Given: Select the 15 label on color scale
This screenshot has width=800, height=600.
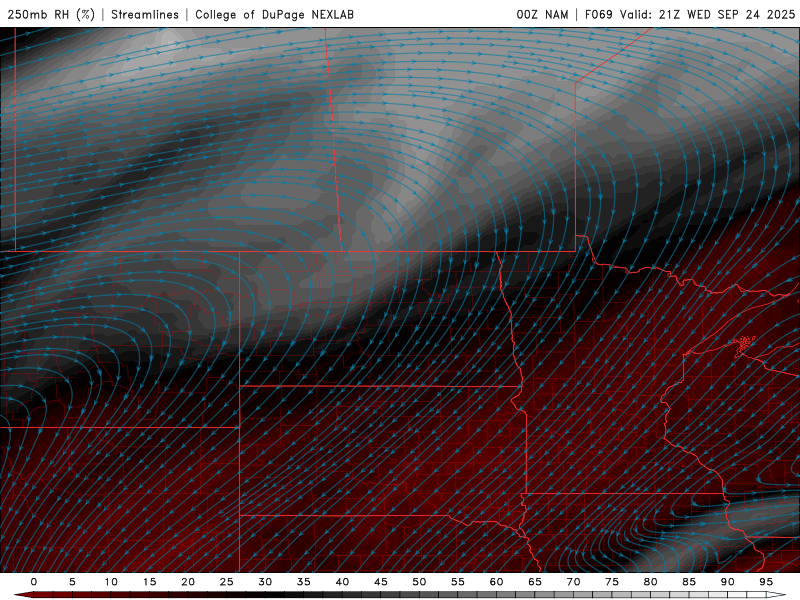Looking at the screenshot, I should tap(149, 582).
